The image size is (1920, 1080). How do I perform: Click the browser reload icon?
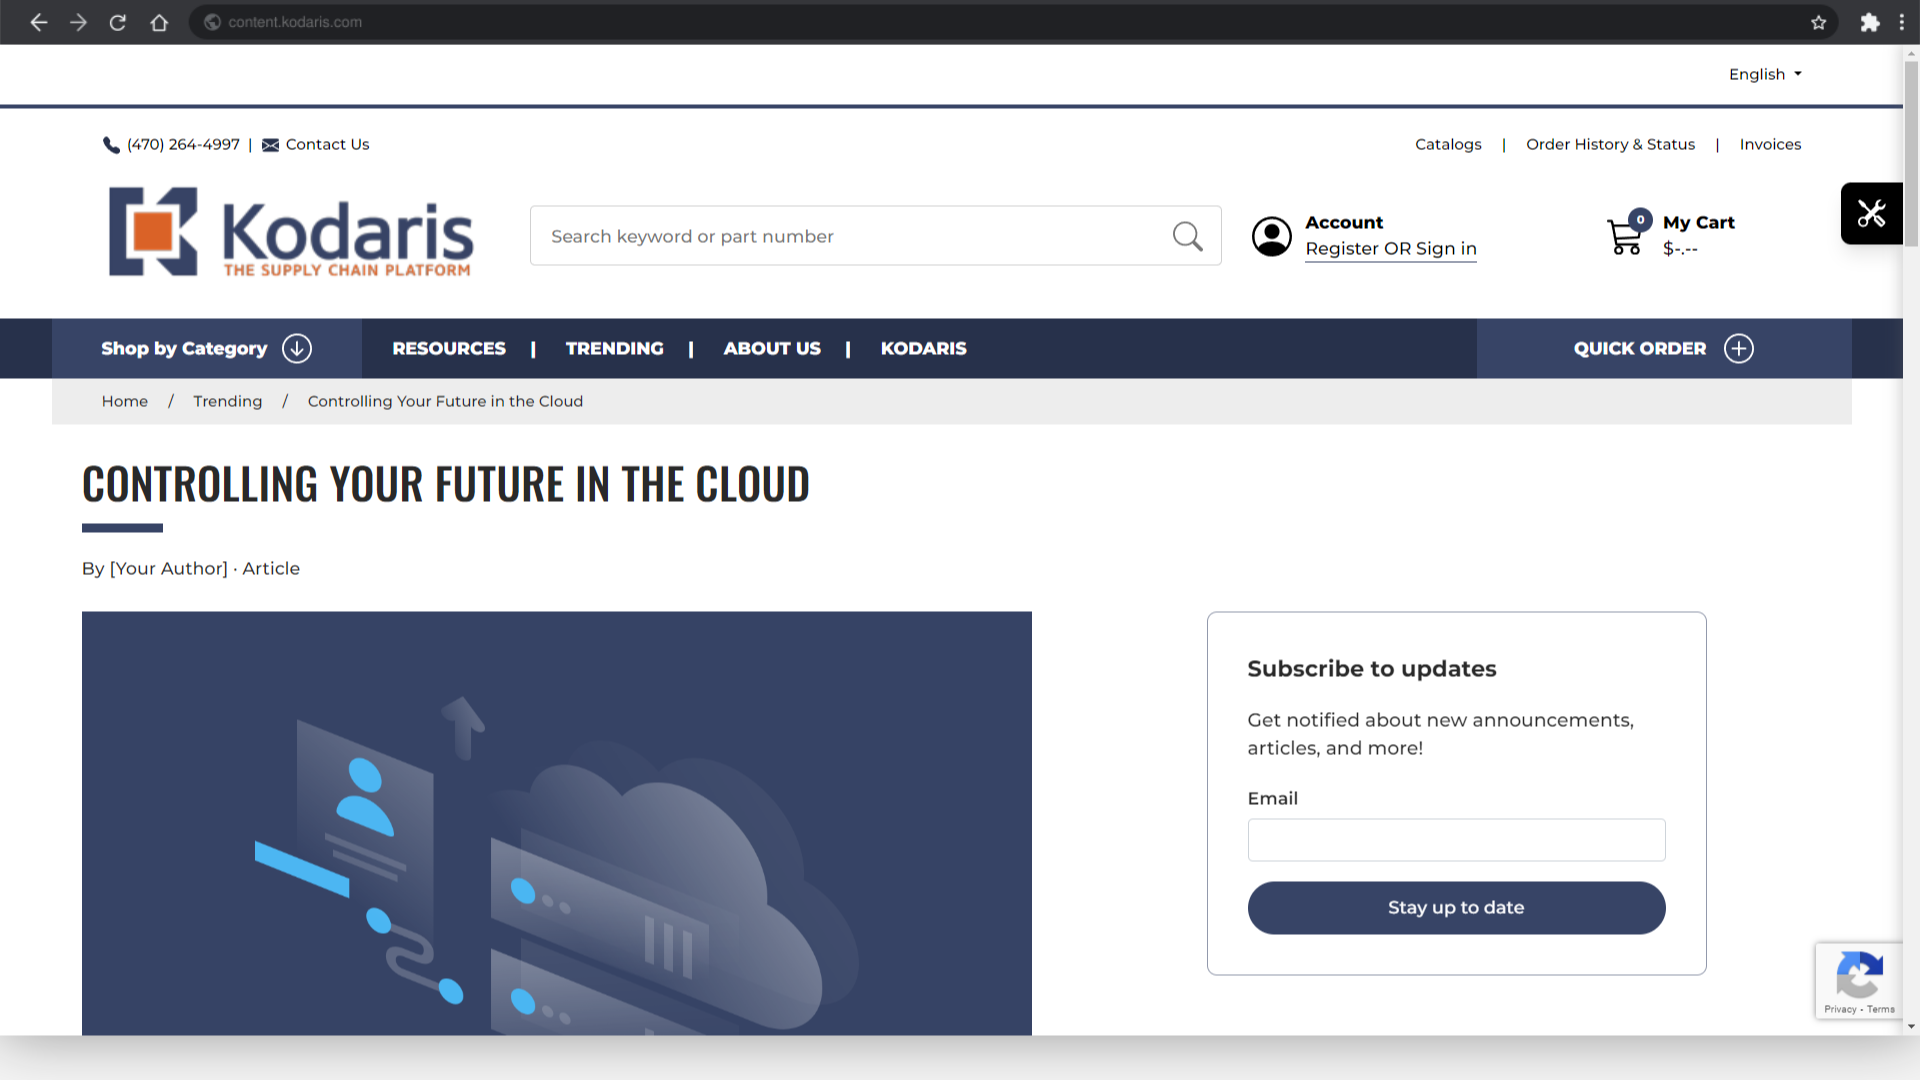click(x=118, y=22)
